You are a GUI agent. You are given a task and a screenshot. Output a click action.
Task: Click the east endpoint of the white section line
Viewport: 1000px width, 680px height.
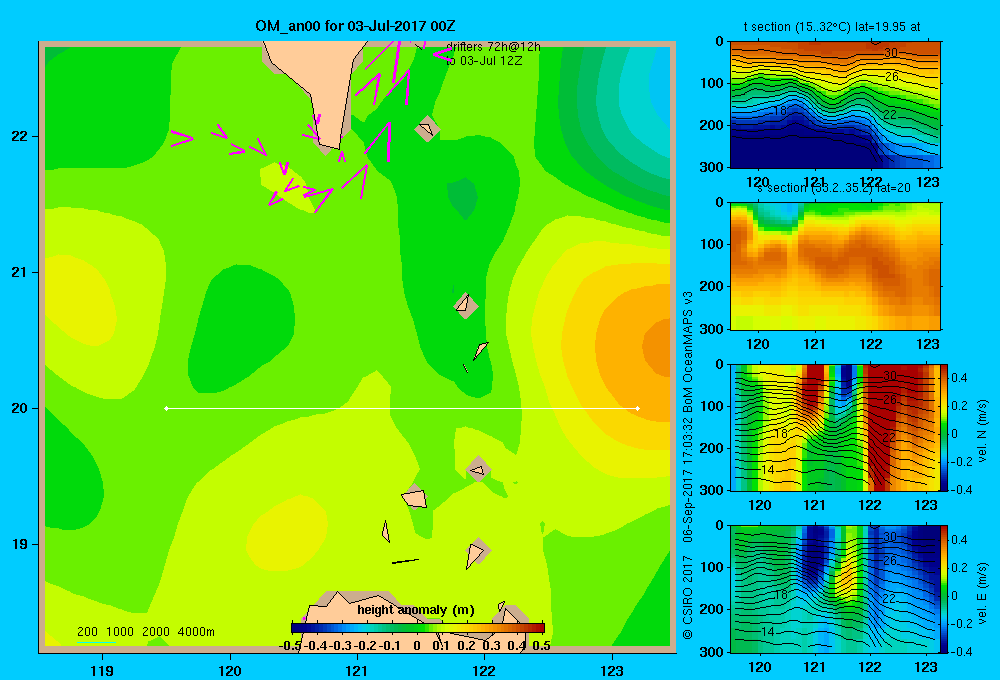click(638, 408)
